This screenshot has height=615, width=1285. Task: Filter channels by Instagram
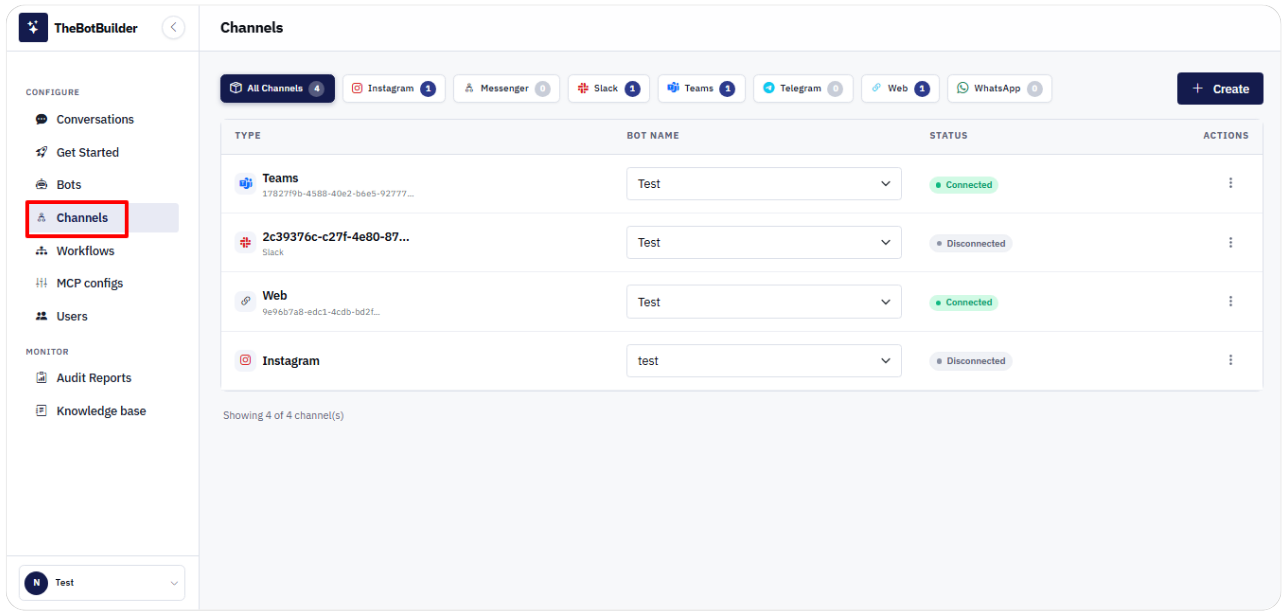click(394, 88)
